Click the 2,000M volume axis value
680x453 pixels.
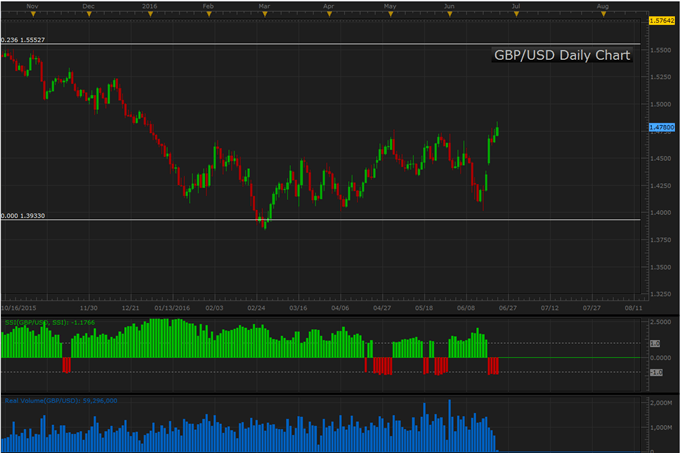pyautogui.click(x=661, y=403)
